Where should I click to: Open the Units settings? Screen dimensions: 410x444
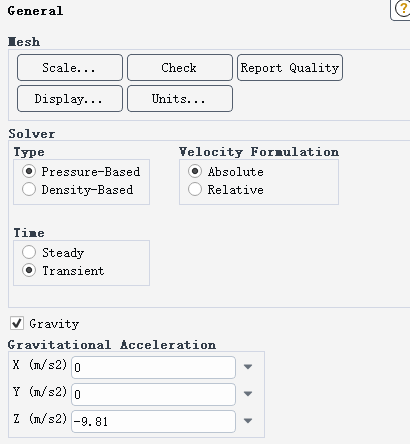[180, 99]
